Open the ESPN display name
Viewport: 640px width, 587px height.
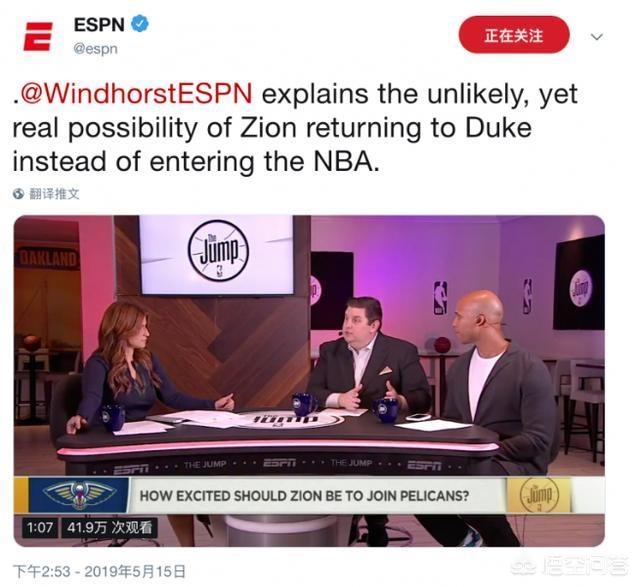(99, 24)
